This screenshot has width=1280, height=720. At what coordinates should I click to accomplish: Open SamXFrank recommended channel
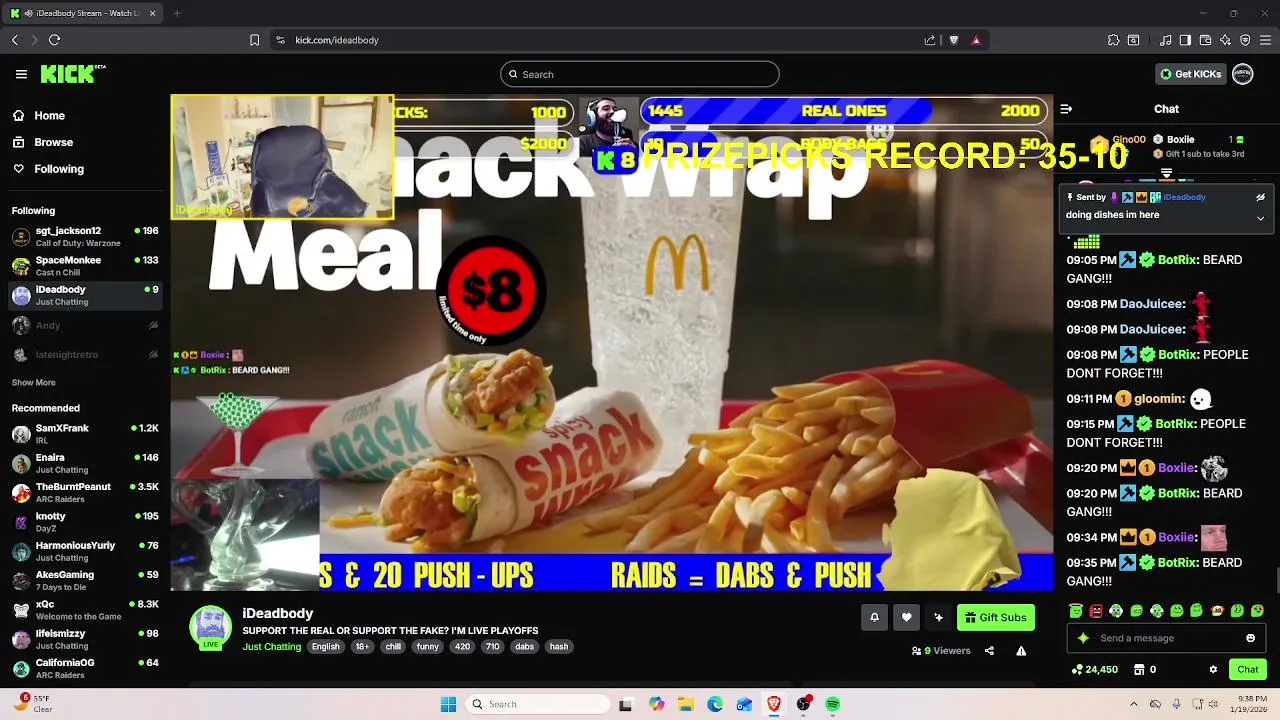click(85, 434)
